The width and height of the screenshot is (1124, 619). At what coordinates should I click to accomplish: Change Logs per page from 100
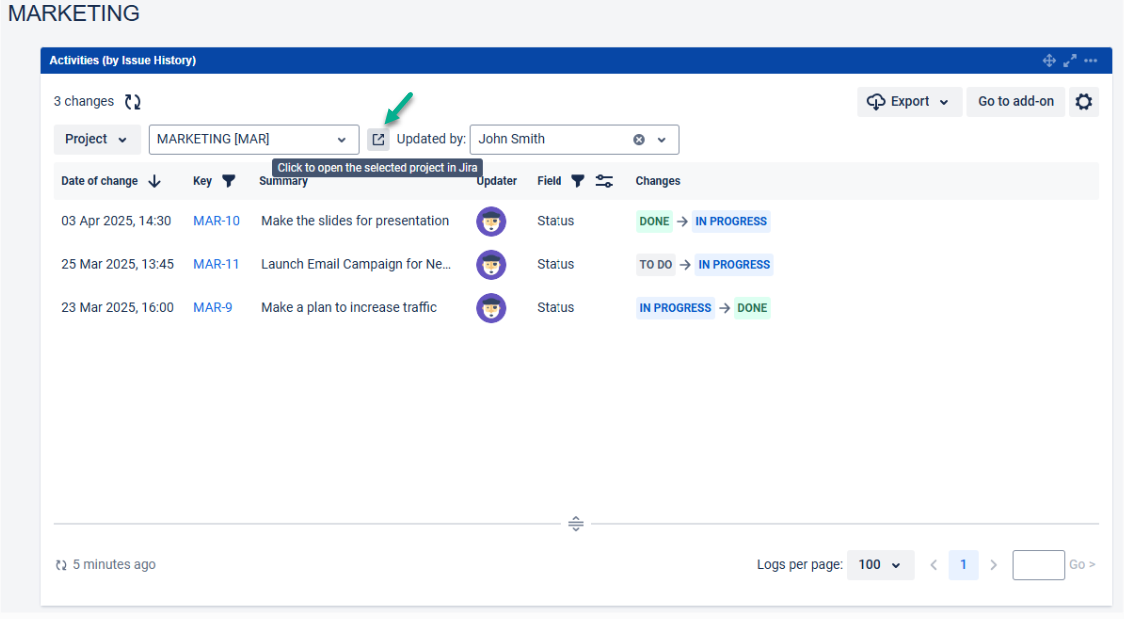tap(879, 565)
